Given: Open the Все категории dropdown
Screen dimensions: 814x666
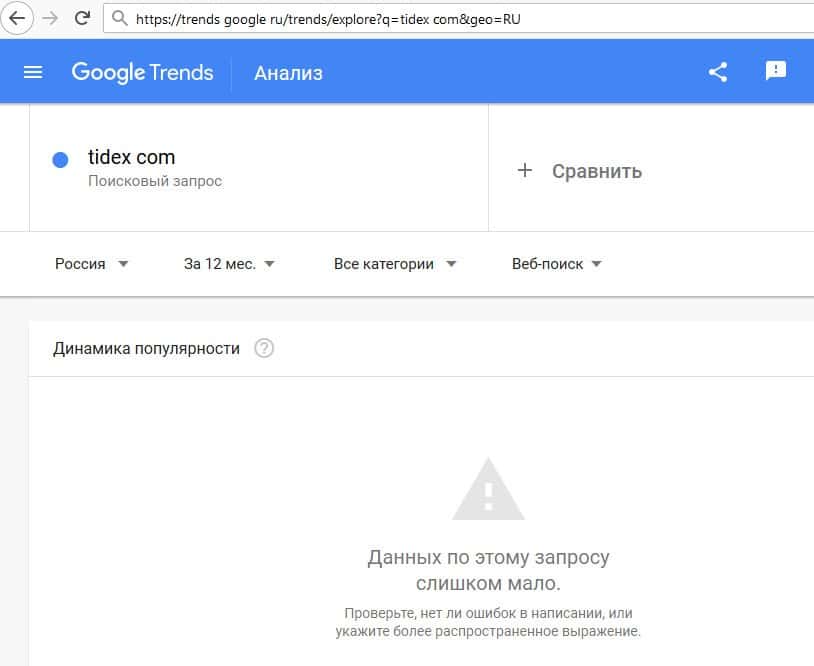Looking at the screenshot, I should pos(395,264).
